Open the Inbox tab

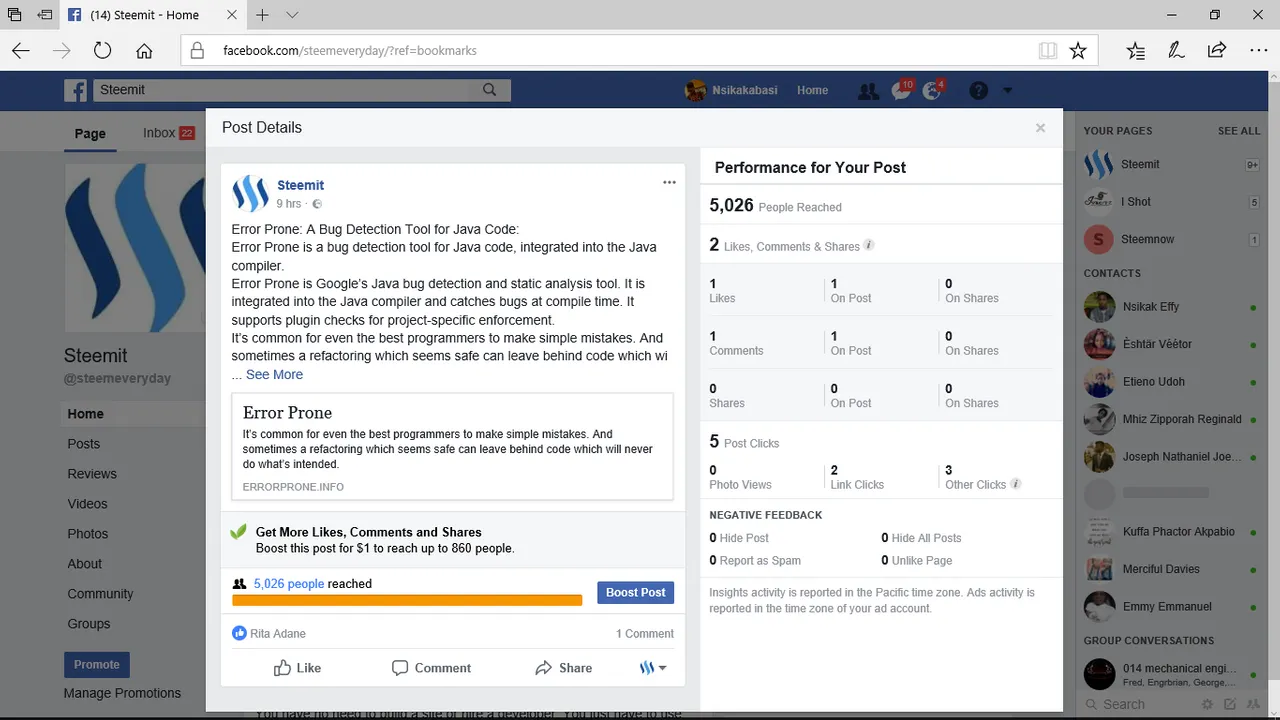coord(168,133)
